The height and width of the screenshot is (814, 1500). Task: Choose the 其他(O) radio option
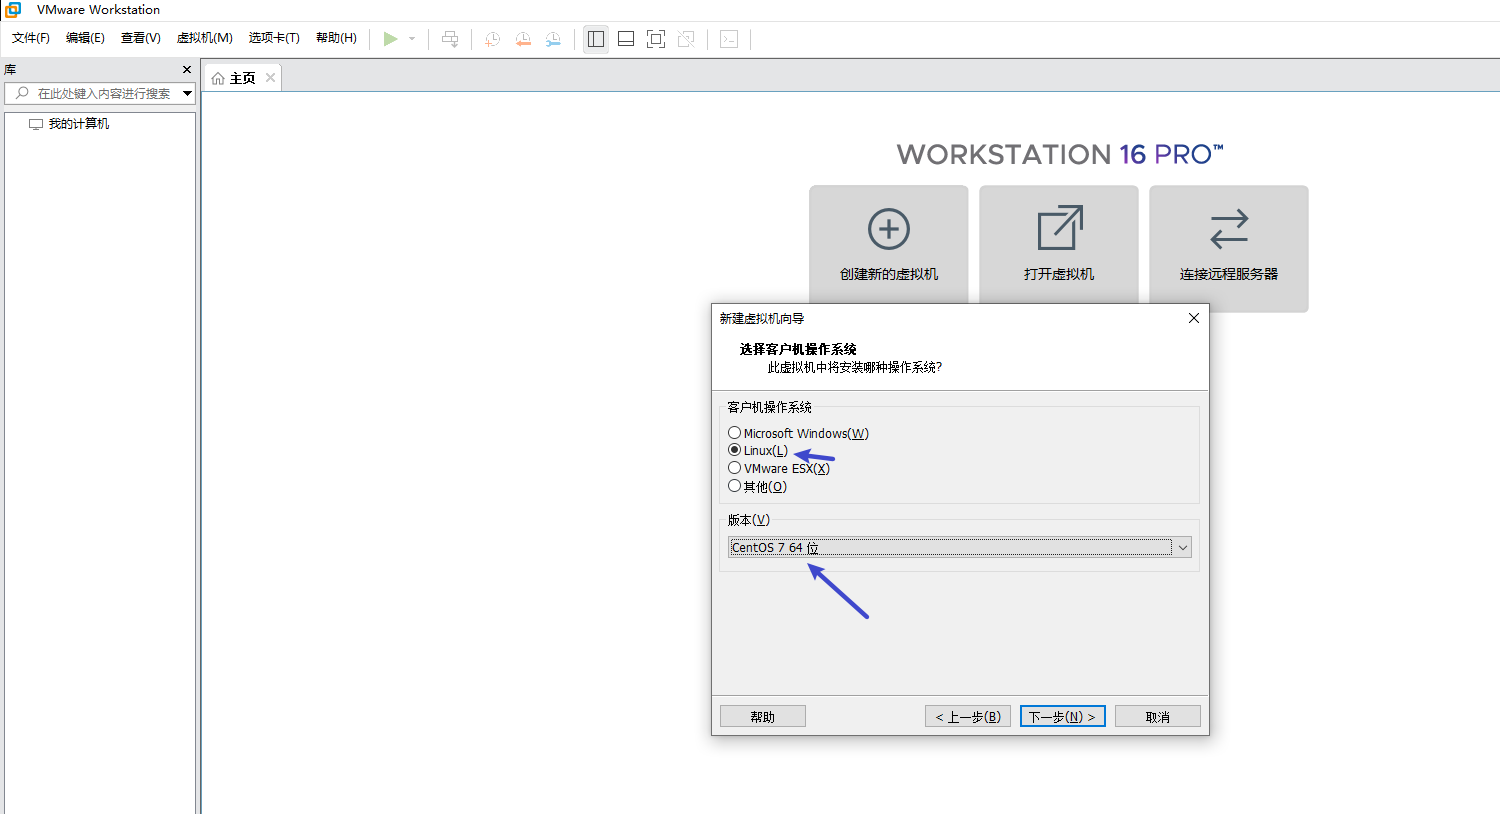pos(735,486)
